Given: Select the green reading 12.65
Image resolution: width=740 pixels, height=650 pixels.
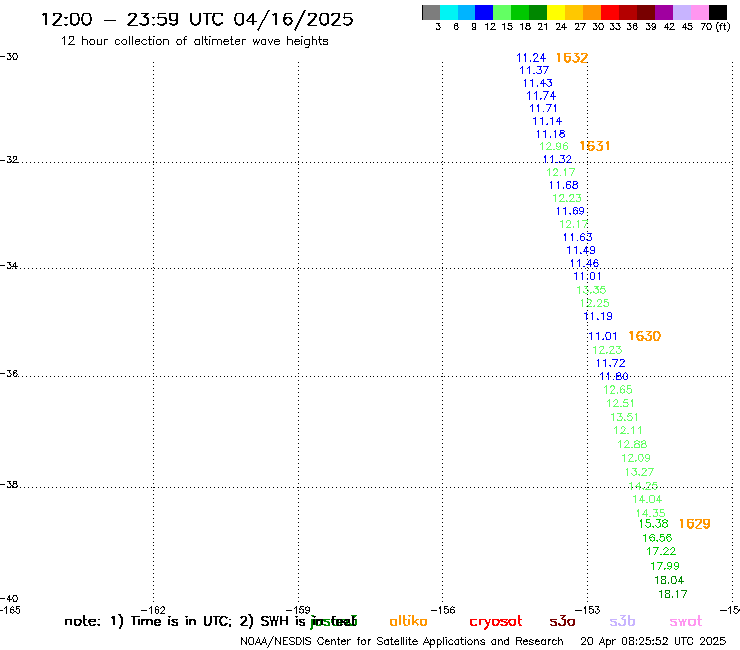Looking at the screenshot, I should (618, 390).
